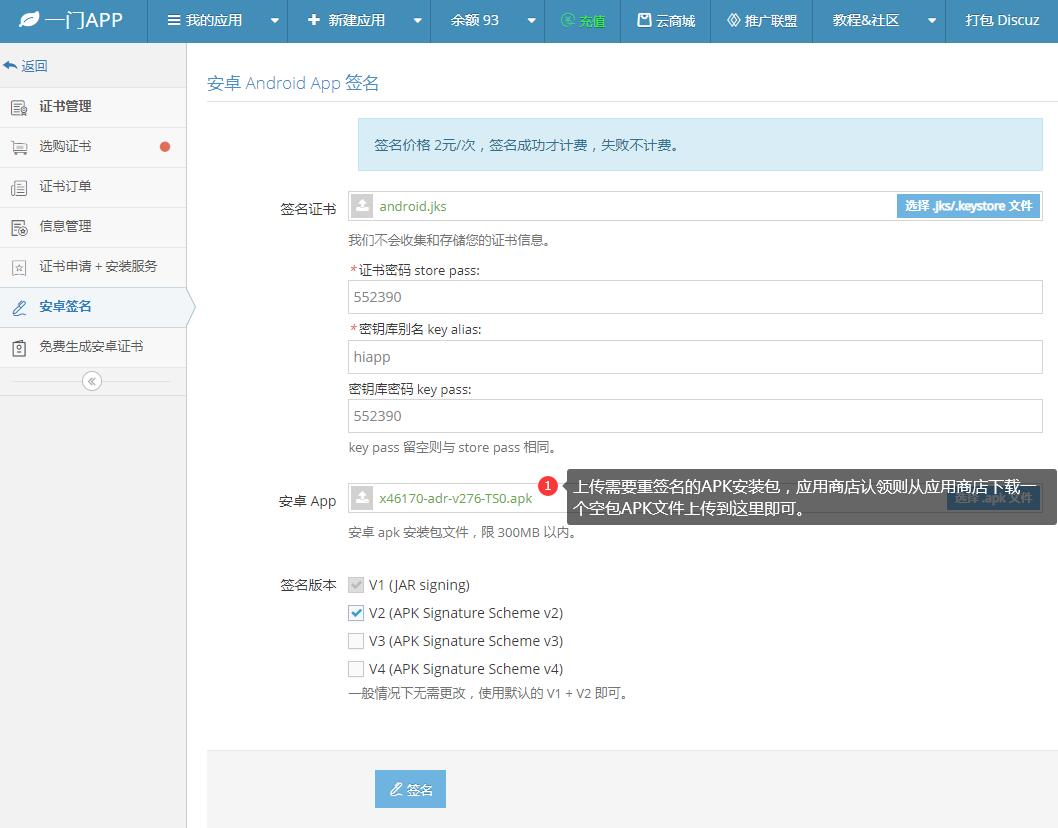Image resolution: width=1058 pixels, height=828 pixels.
Task: Click the blue 签名 submit button
Action: click(410, 789)
